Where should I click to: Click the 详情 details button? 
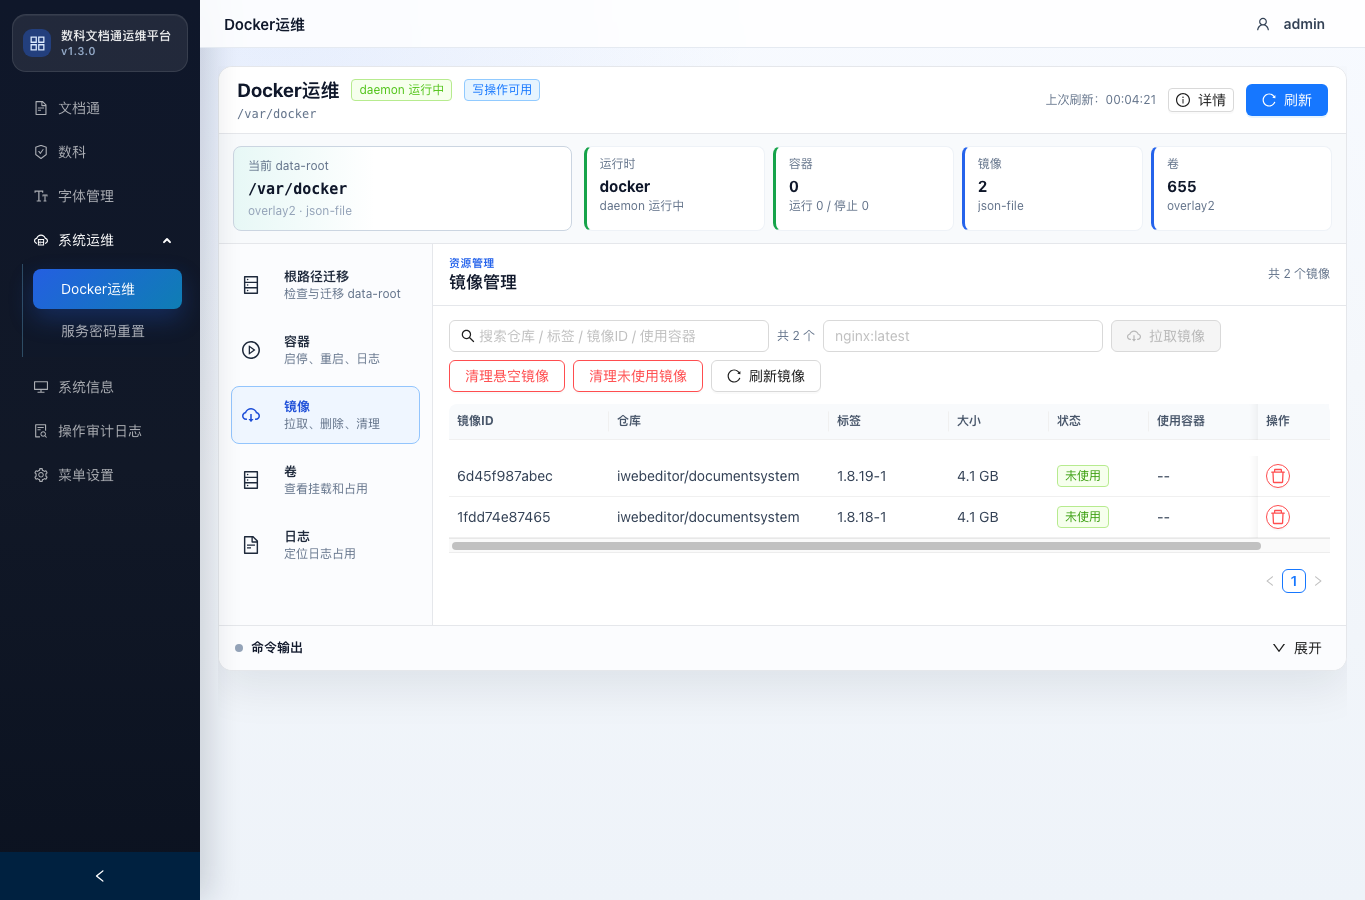[1201, 100]
